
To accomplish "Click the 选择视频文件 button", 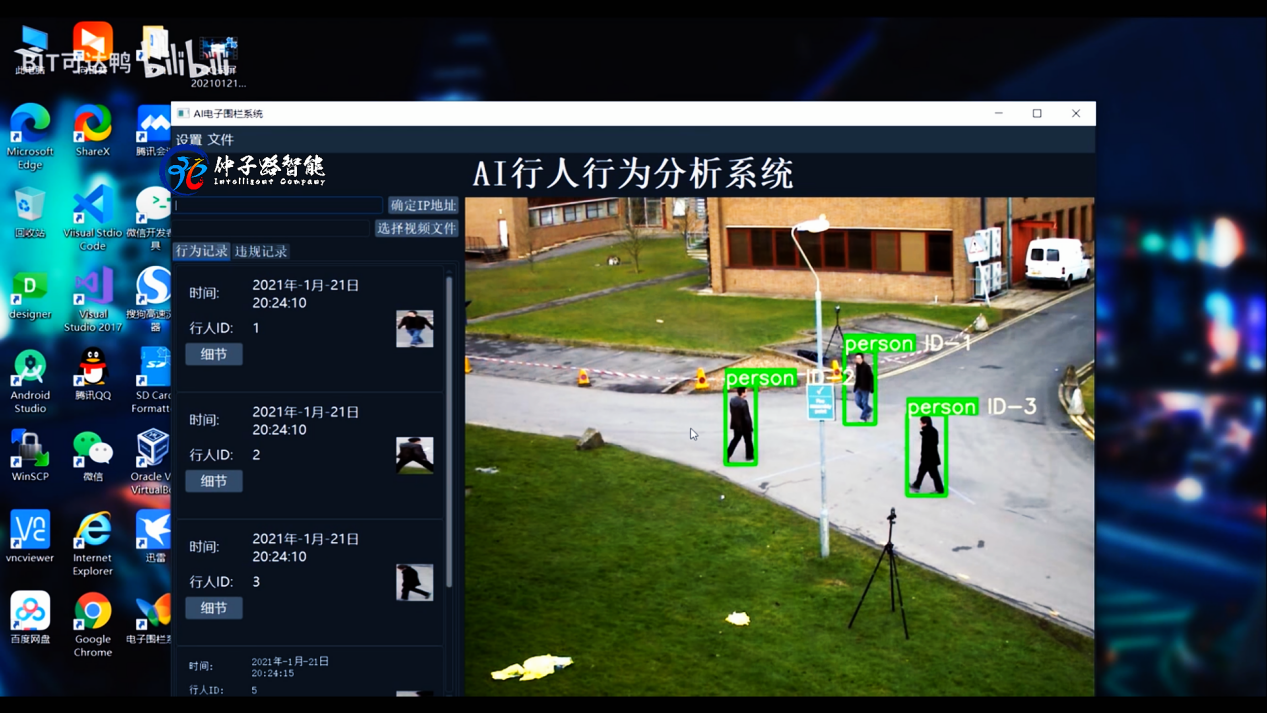I will 416,228.
